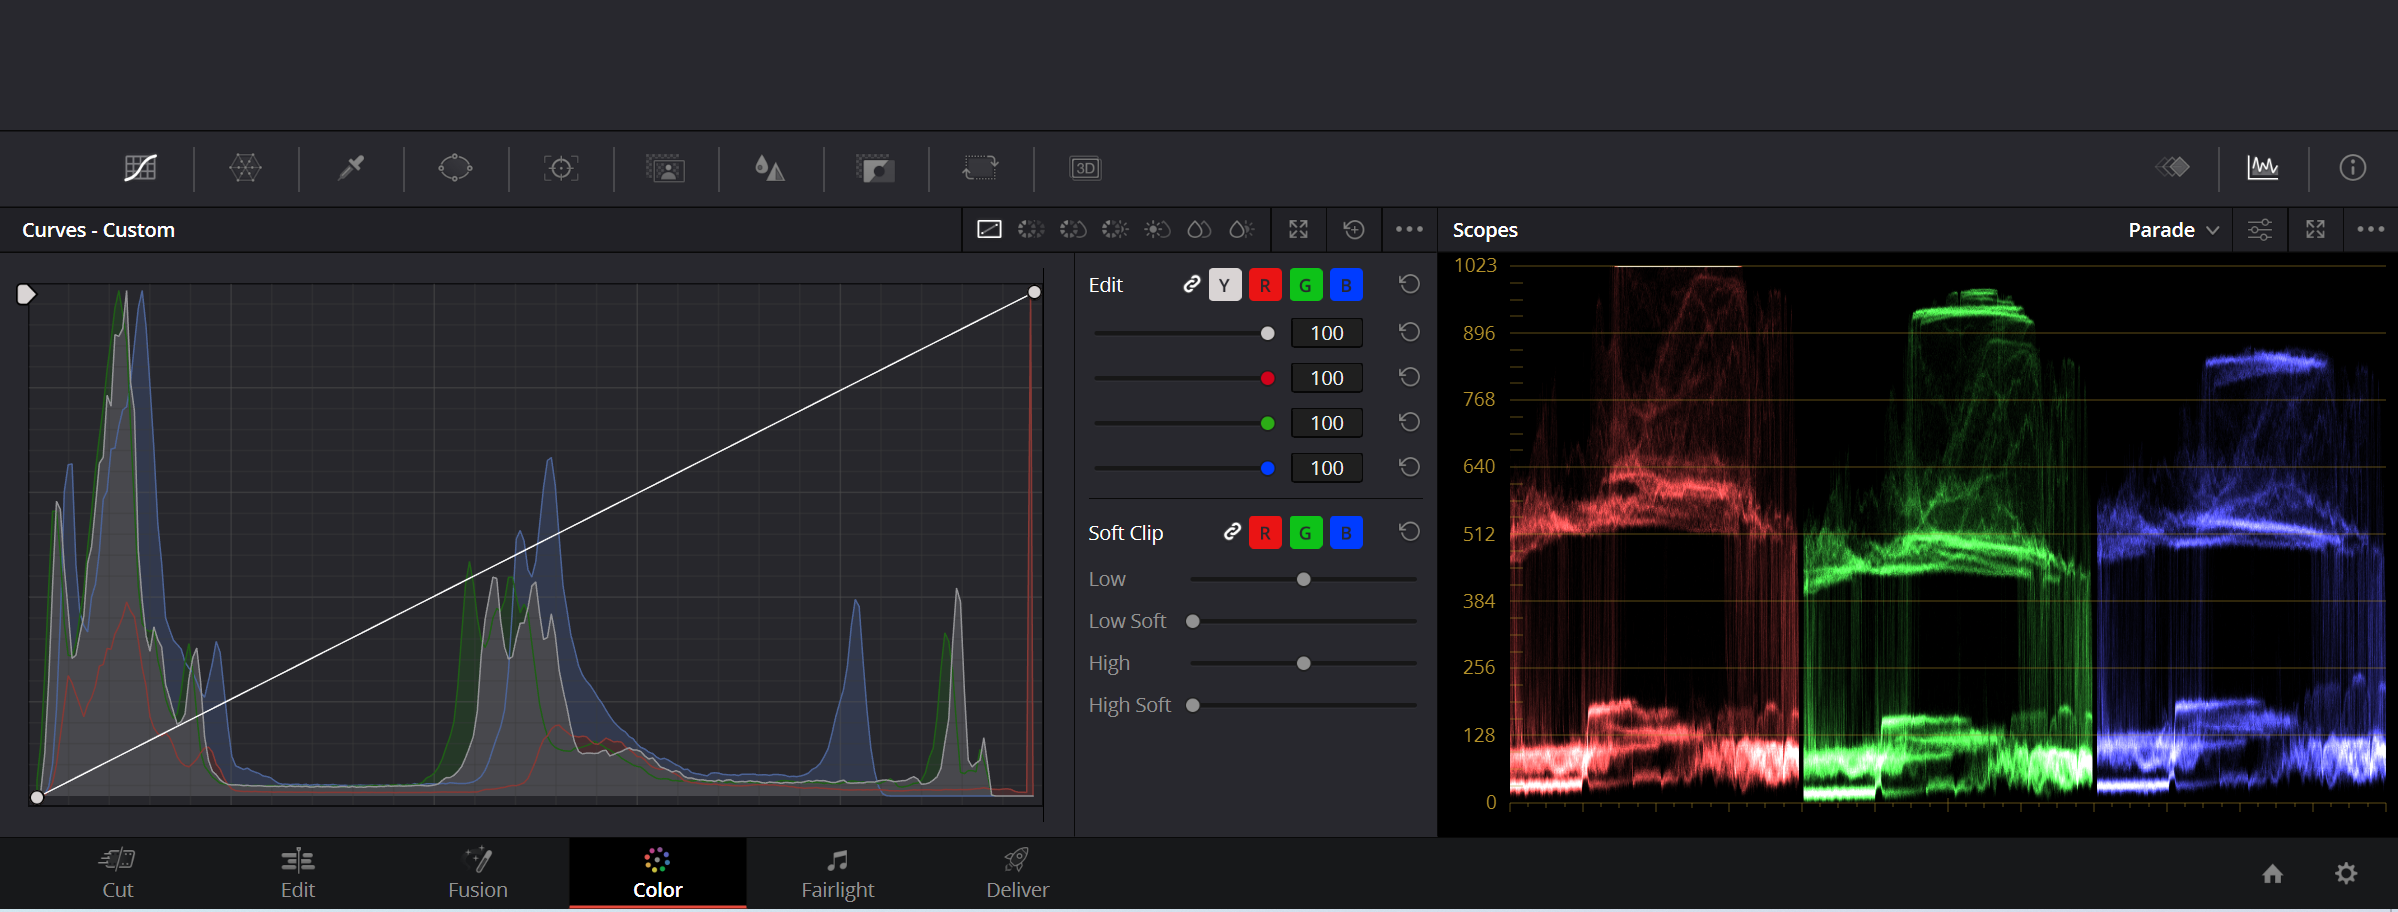This screenshot has width=2398, height=912.
Task: Select the Qualifier eyedropper palette
Action: [x=350, y=168]
